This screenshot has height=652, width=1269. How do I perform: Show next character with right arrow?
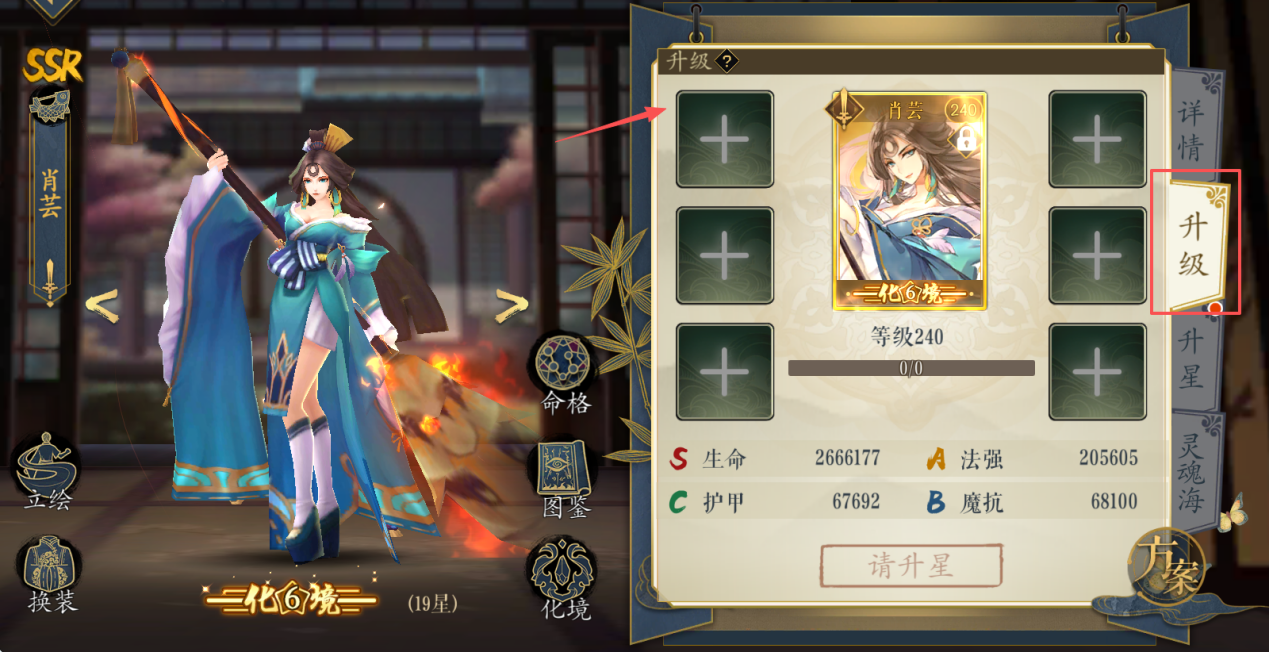point(511,306)
